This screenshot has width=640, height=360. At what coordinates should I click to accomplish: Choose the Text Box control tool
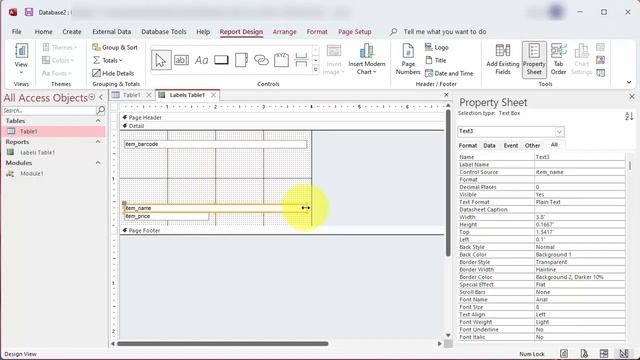click(x=181, y=60)
